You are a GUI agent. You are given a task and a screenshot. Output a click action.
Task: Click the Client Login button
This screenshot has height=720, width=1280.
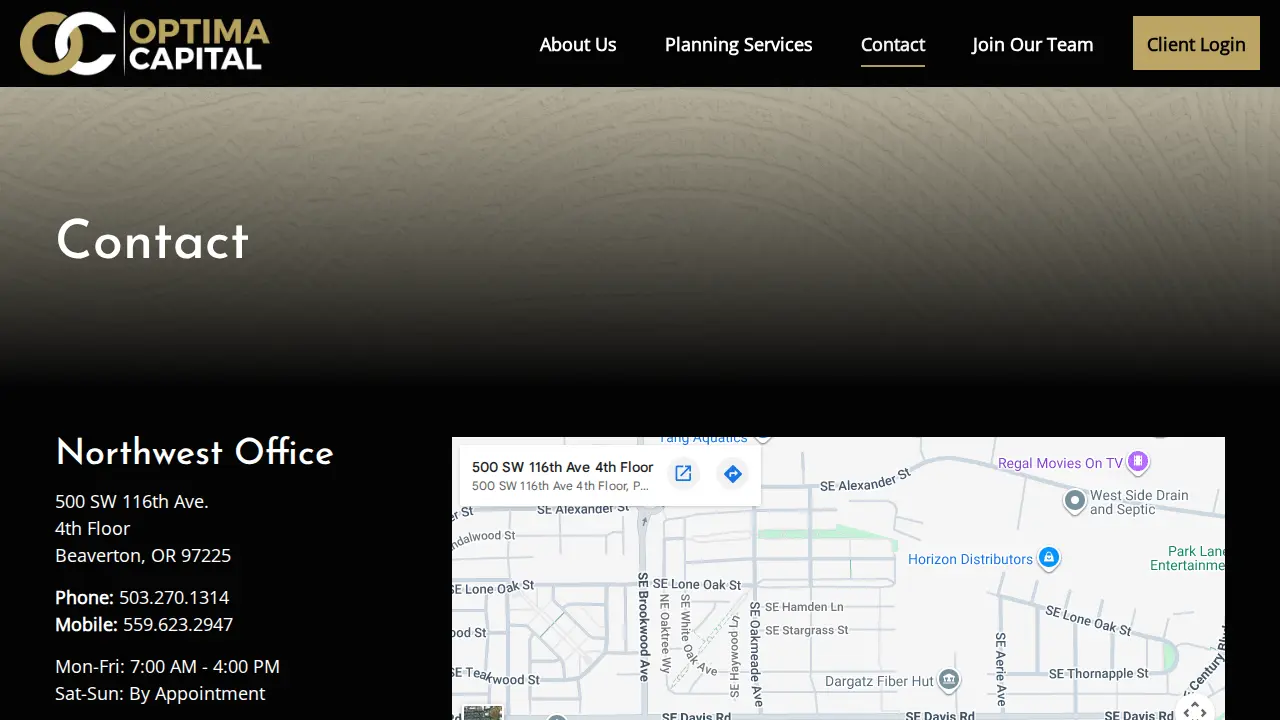tap(1196, 43)
